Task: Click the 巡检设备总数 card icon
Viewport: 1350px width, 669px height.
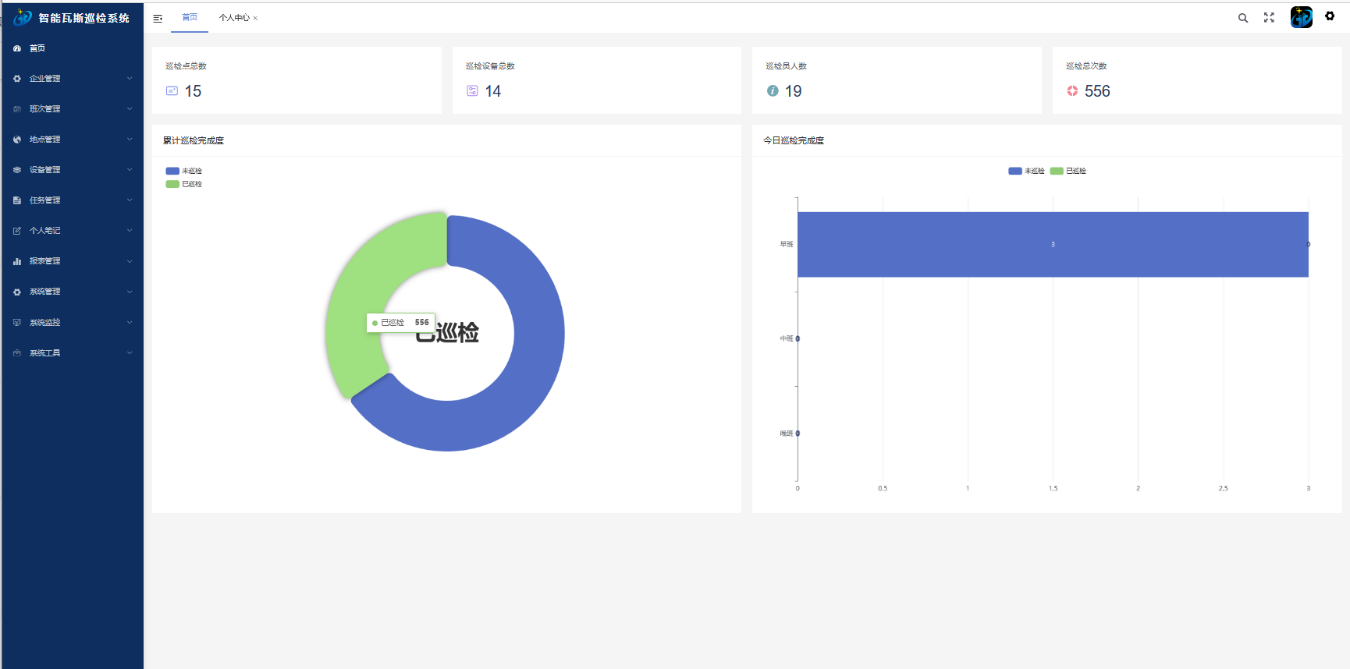Action: (472, 91)
